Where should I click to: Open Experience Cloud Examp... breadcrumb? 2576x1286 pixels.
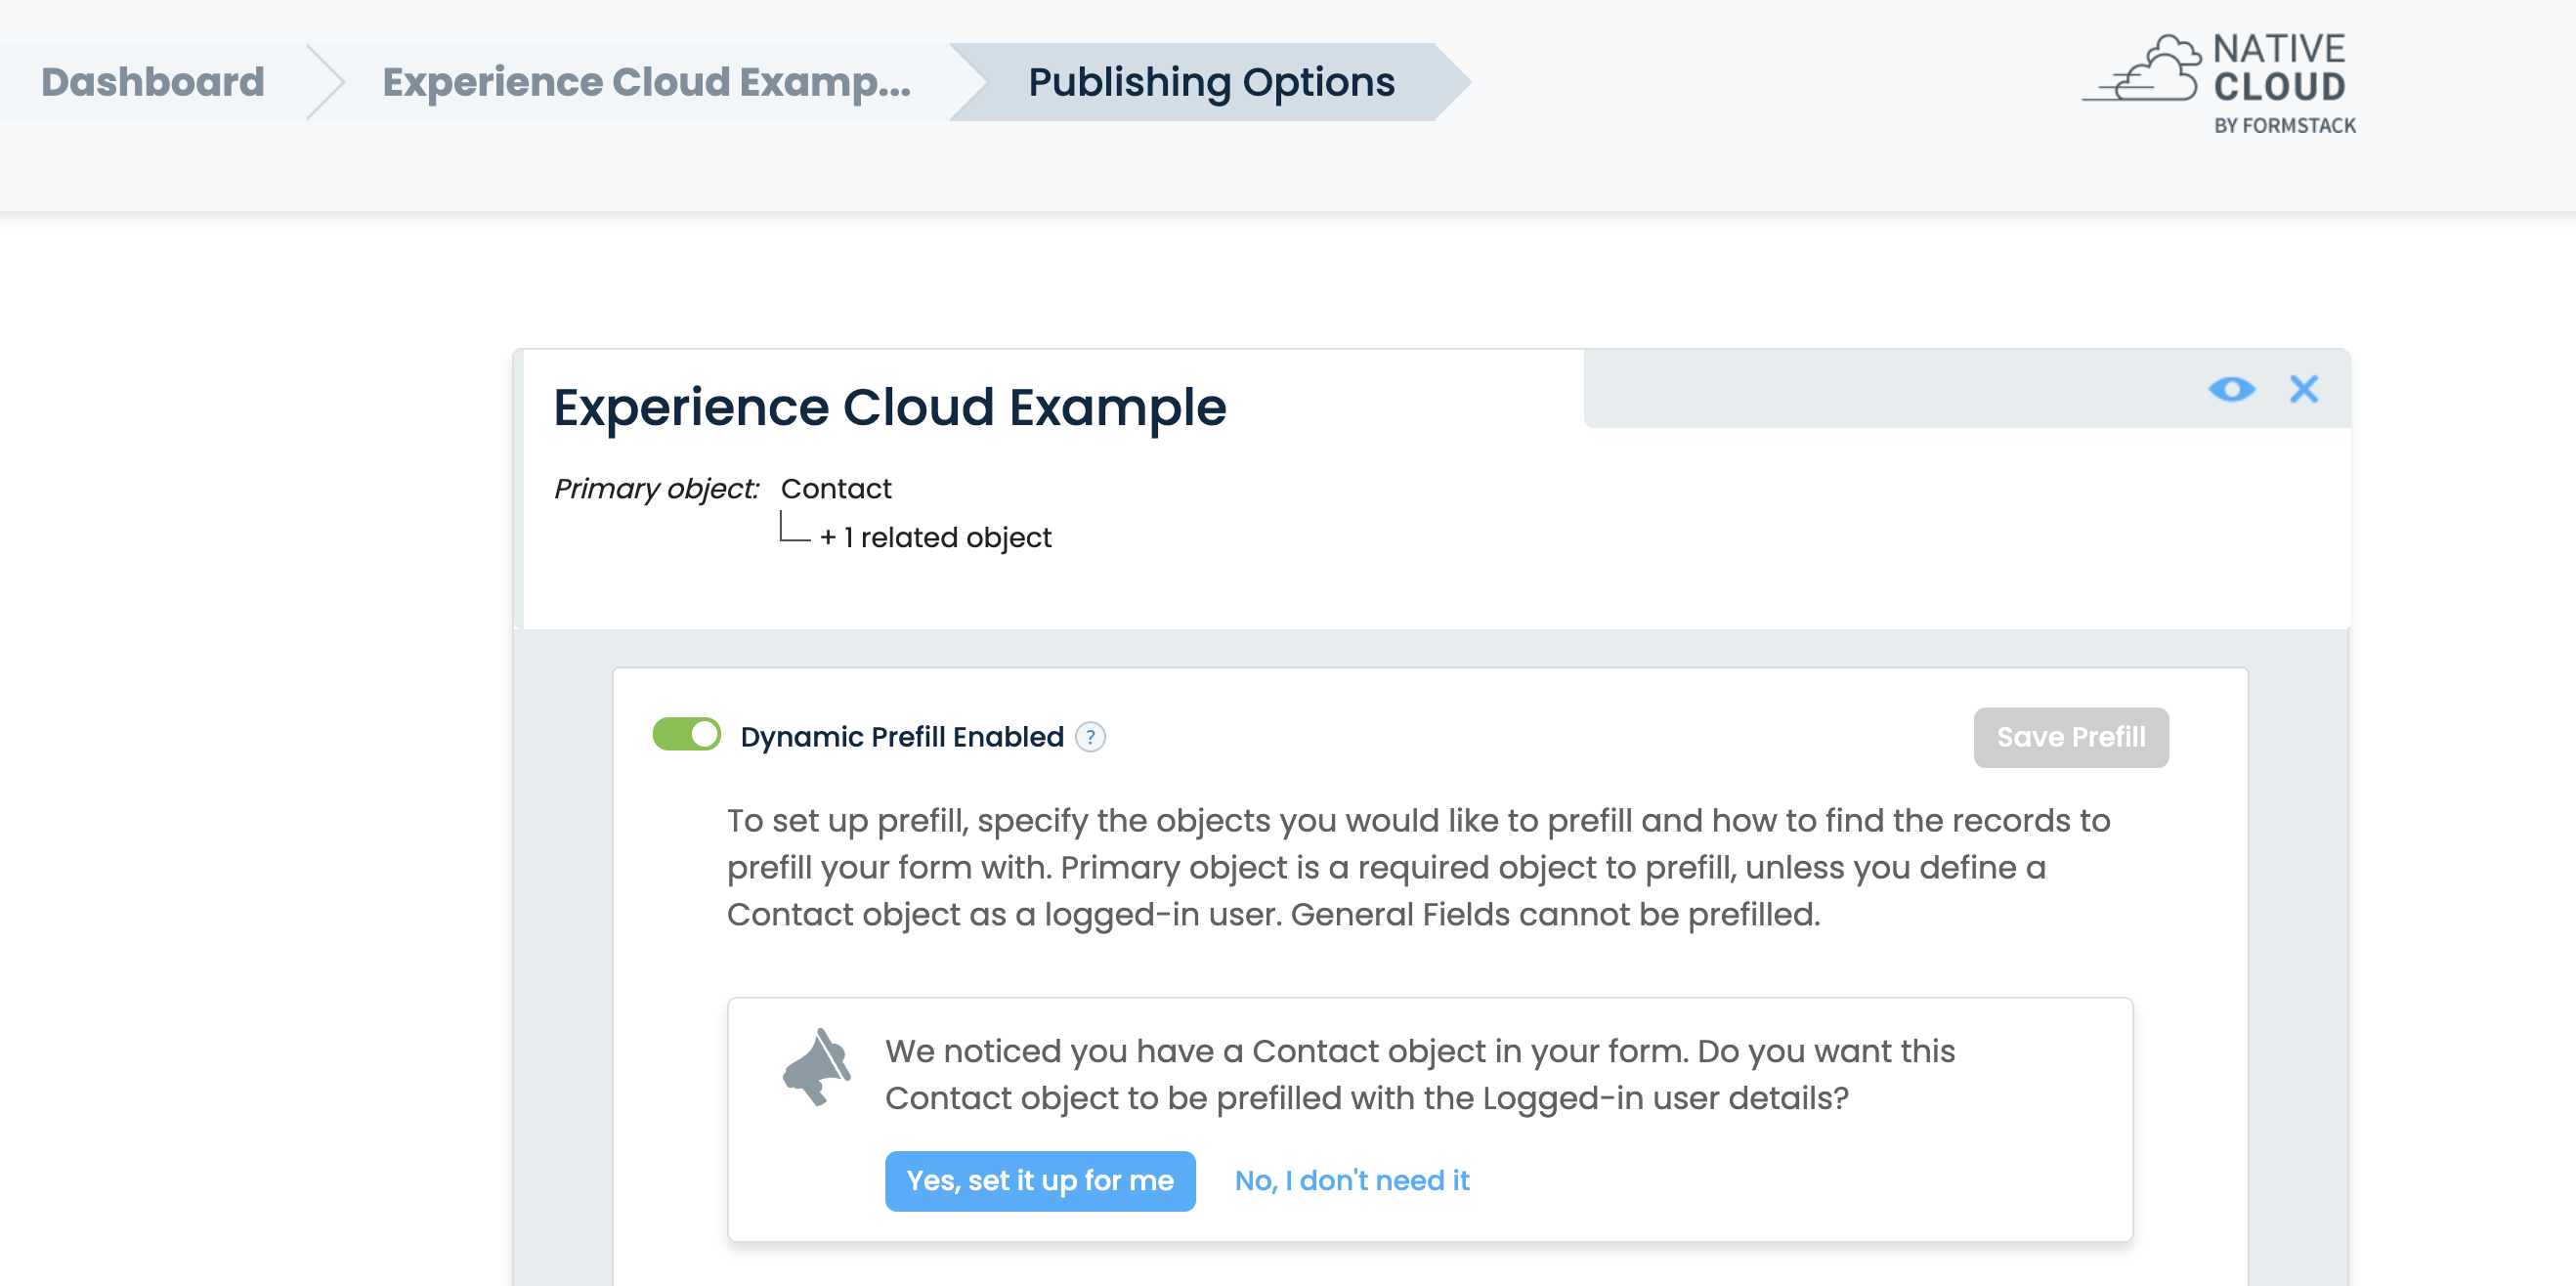[x=646, y=82]
